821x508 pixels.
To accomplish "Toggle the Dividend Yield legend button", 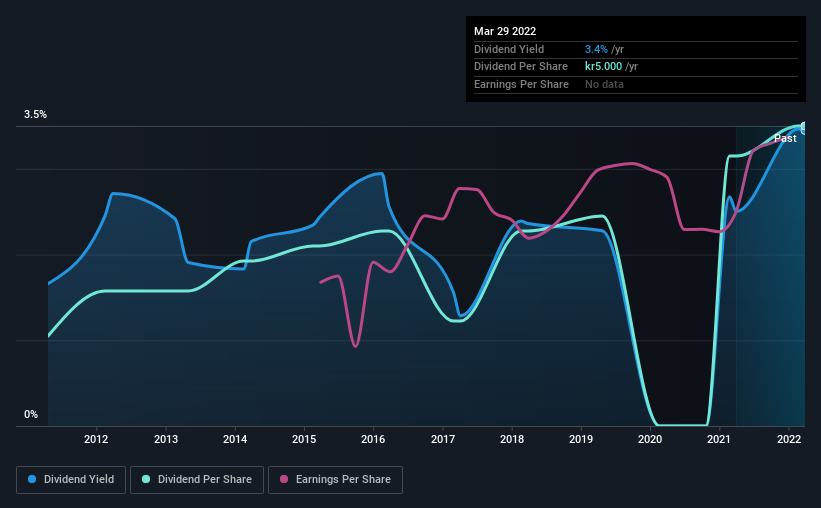I will tap(71, 480).
